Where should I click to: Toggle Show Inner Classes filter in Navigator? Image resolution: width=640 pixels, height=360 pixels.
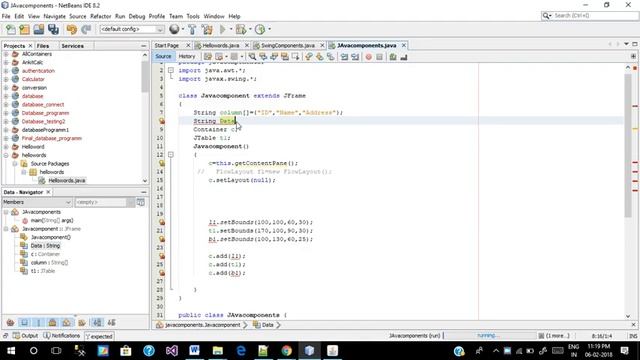coord(67,322)
